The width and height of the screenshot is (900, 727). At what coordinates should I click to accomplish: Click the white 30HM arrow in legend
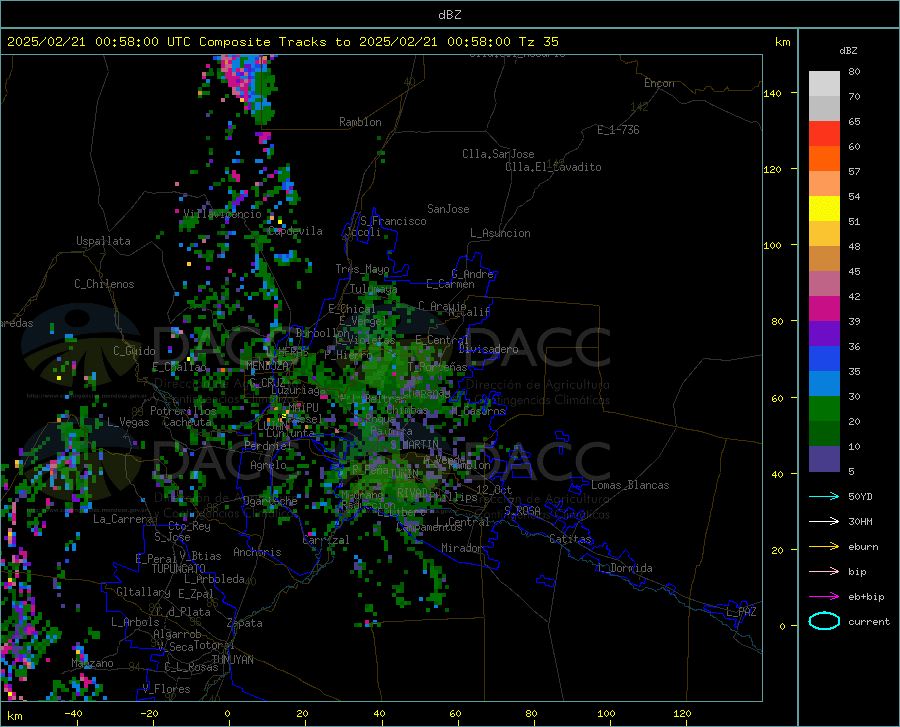pos(824,522)
